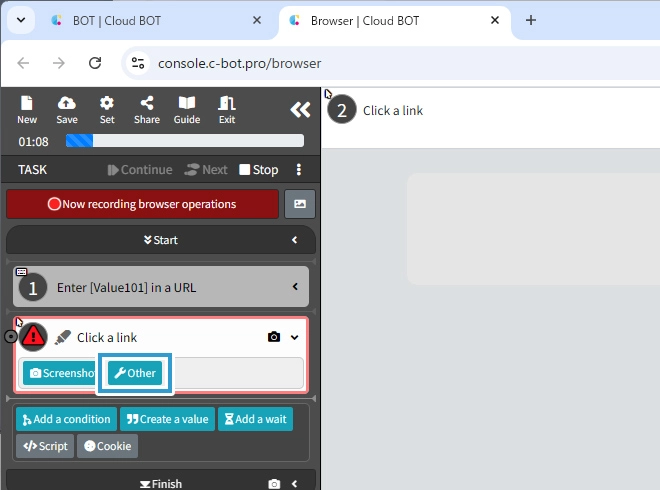This screenshot has height=490, width=660.
Task: Click the browser address bar URL
Action: (240, 63)
